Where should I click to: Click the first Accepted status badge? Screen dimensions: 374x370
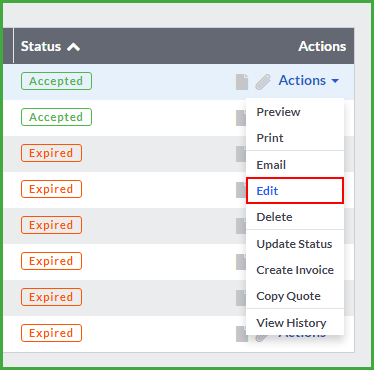click(x=56, y=81)
